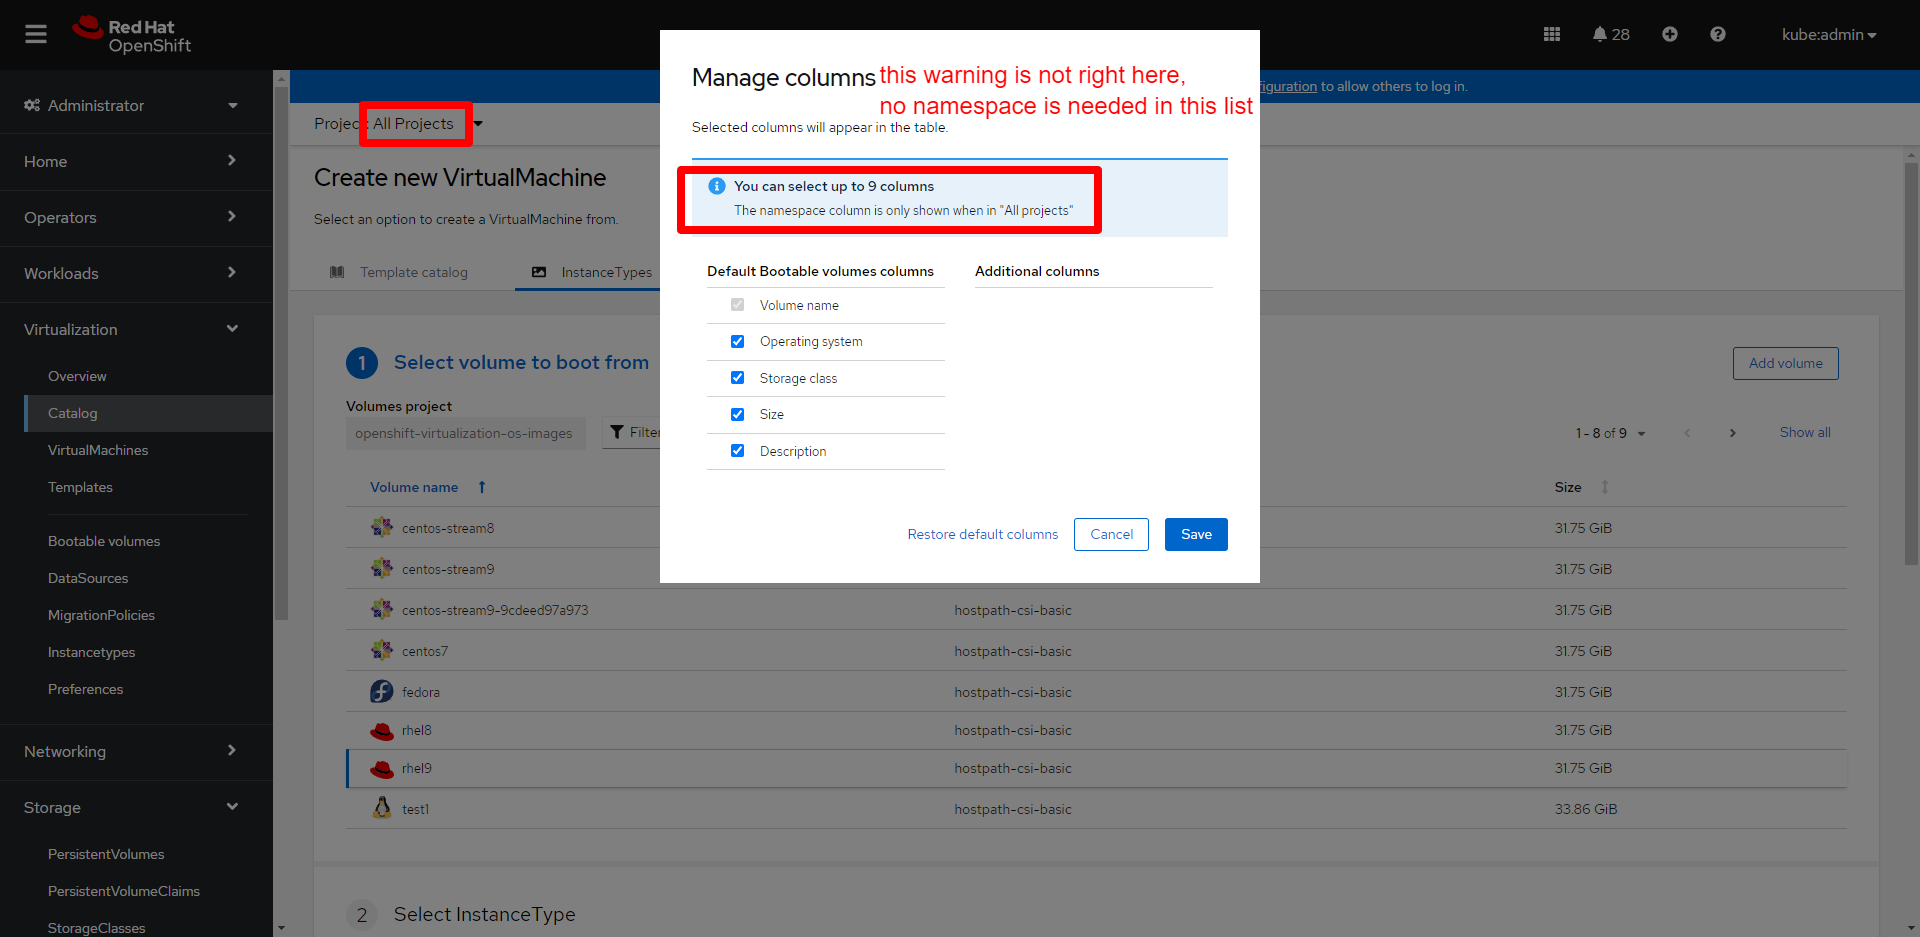The width and height of the screenshot is (1920, 937).
Task: Click the Size column sort icon
Action: 1605,487
